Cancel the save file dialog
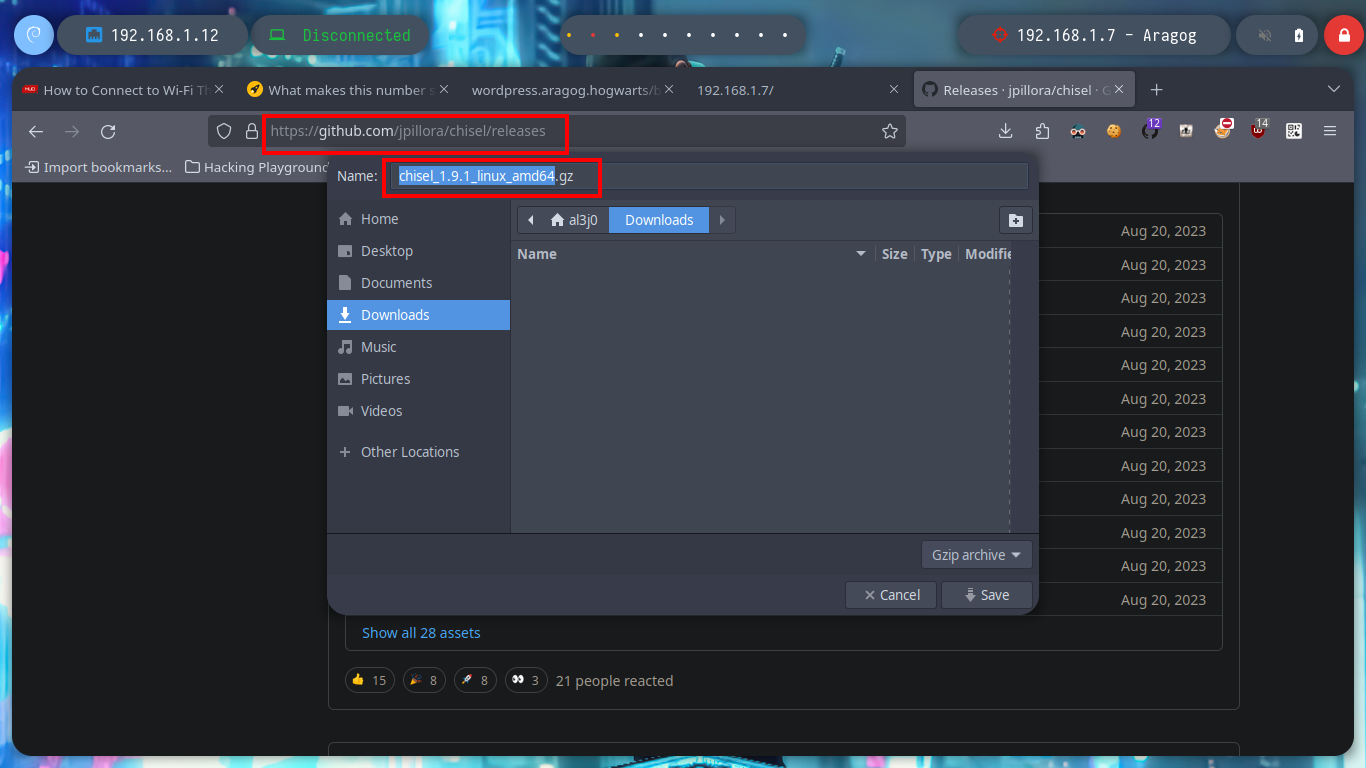Viewport: 1366px width, 768px height. pos(891,595)
